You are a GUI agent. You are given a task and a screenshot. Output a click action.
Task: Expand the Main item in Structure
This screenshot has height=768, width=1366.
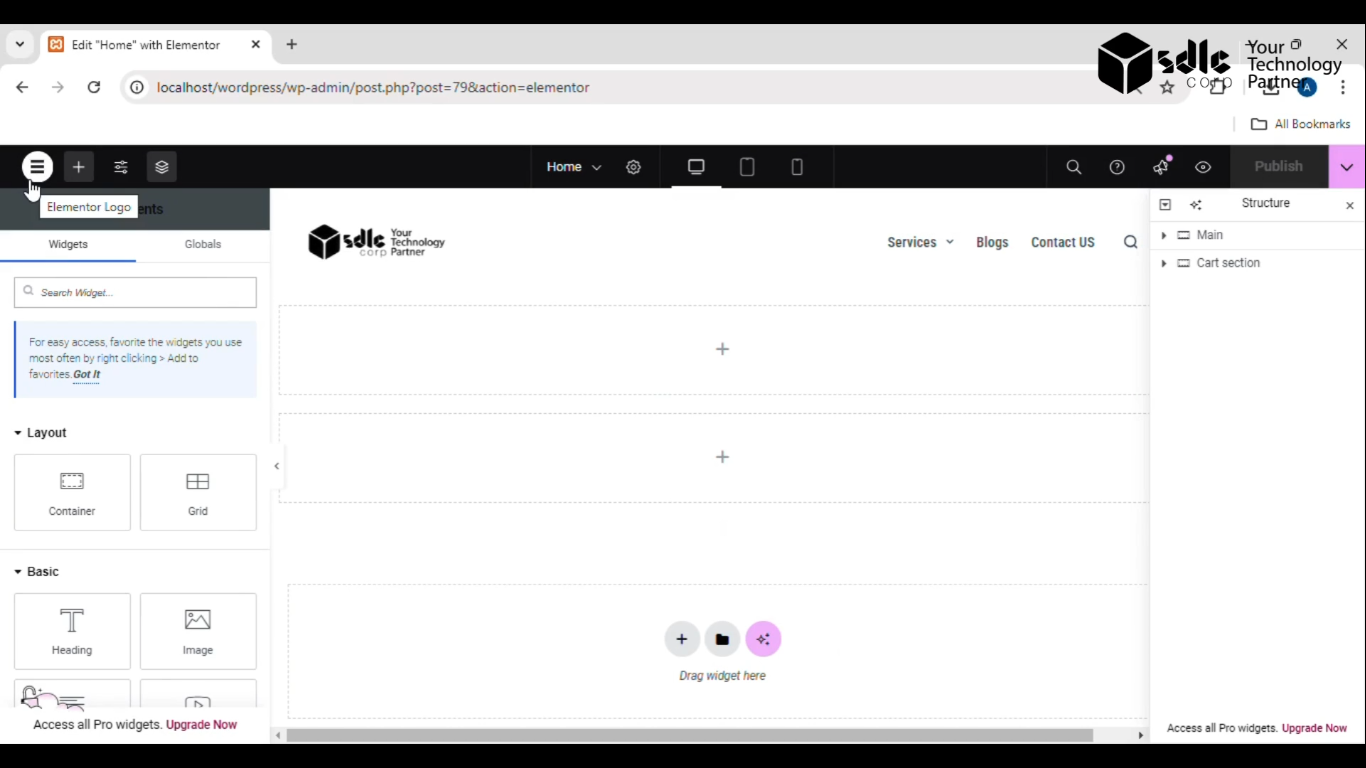[x=1163, y=235]
